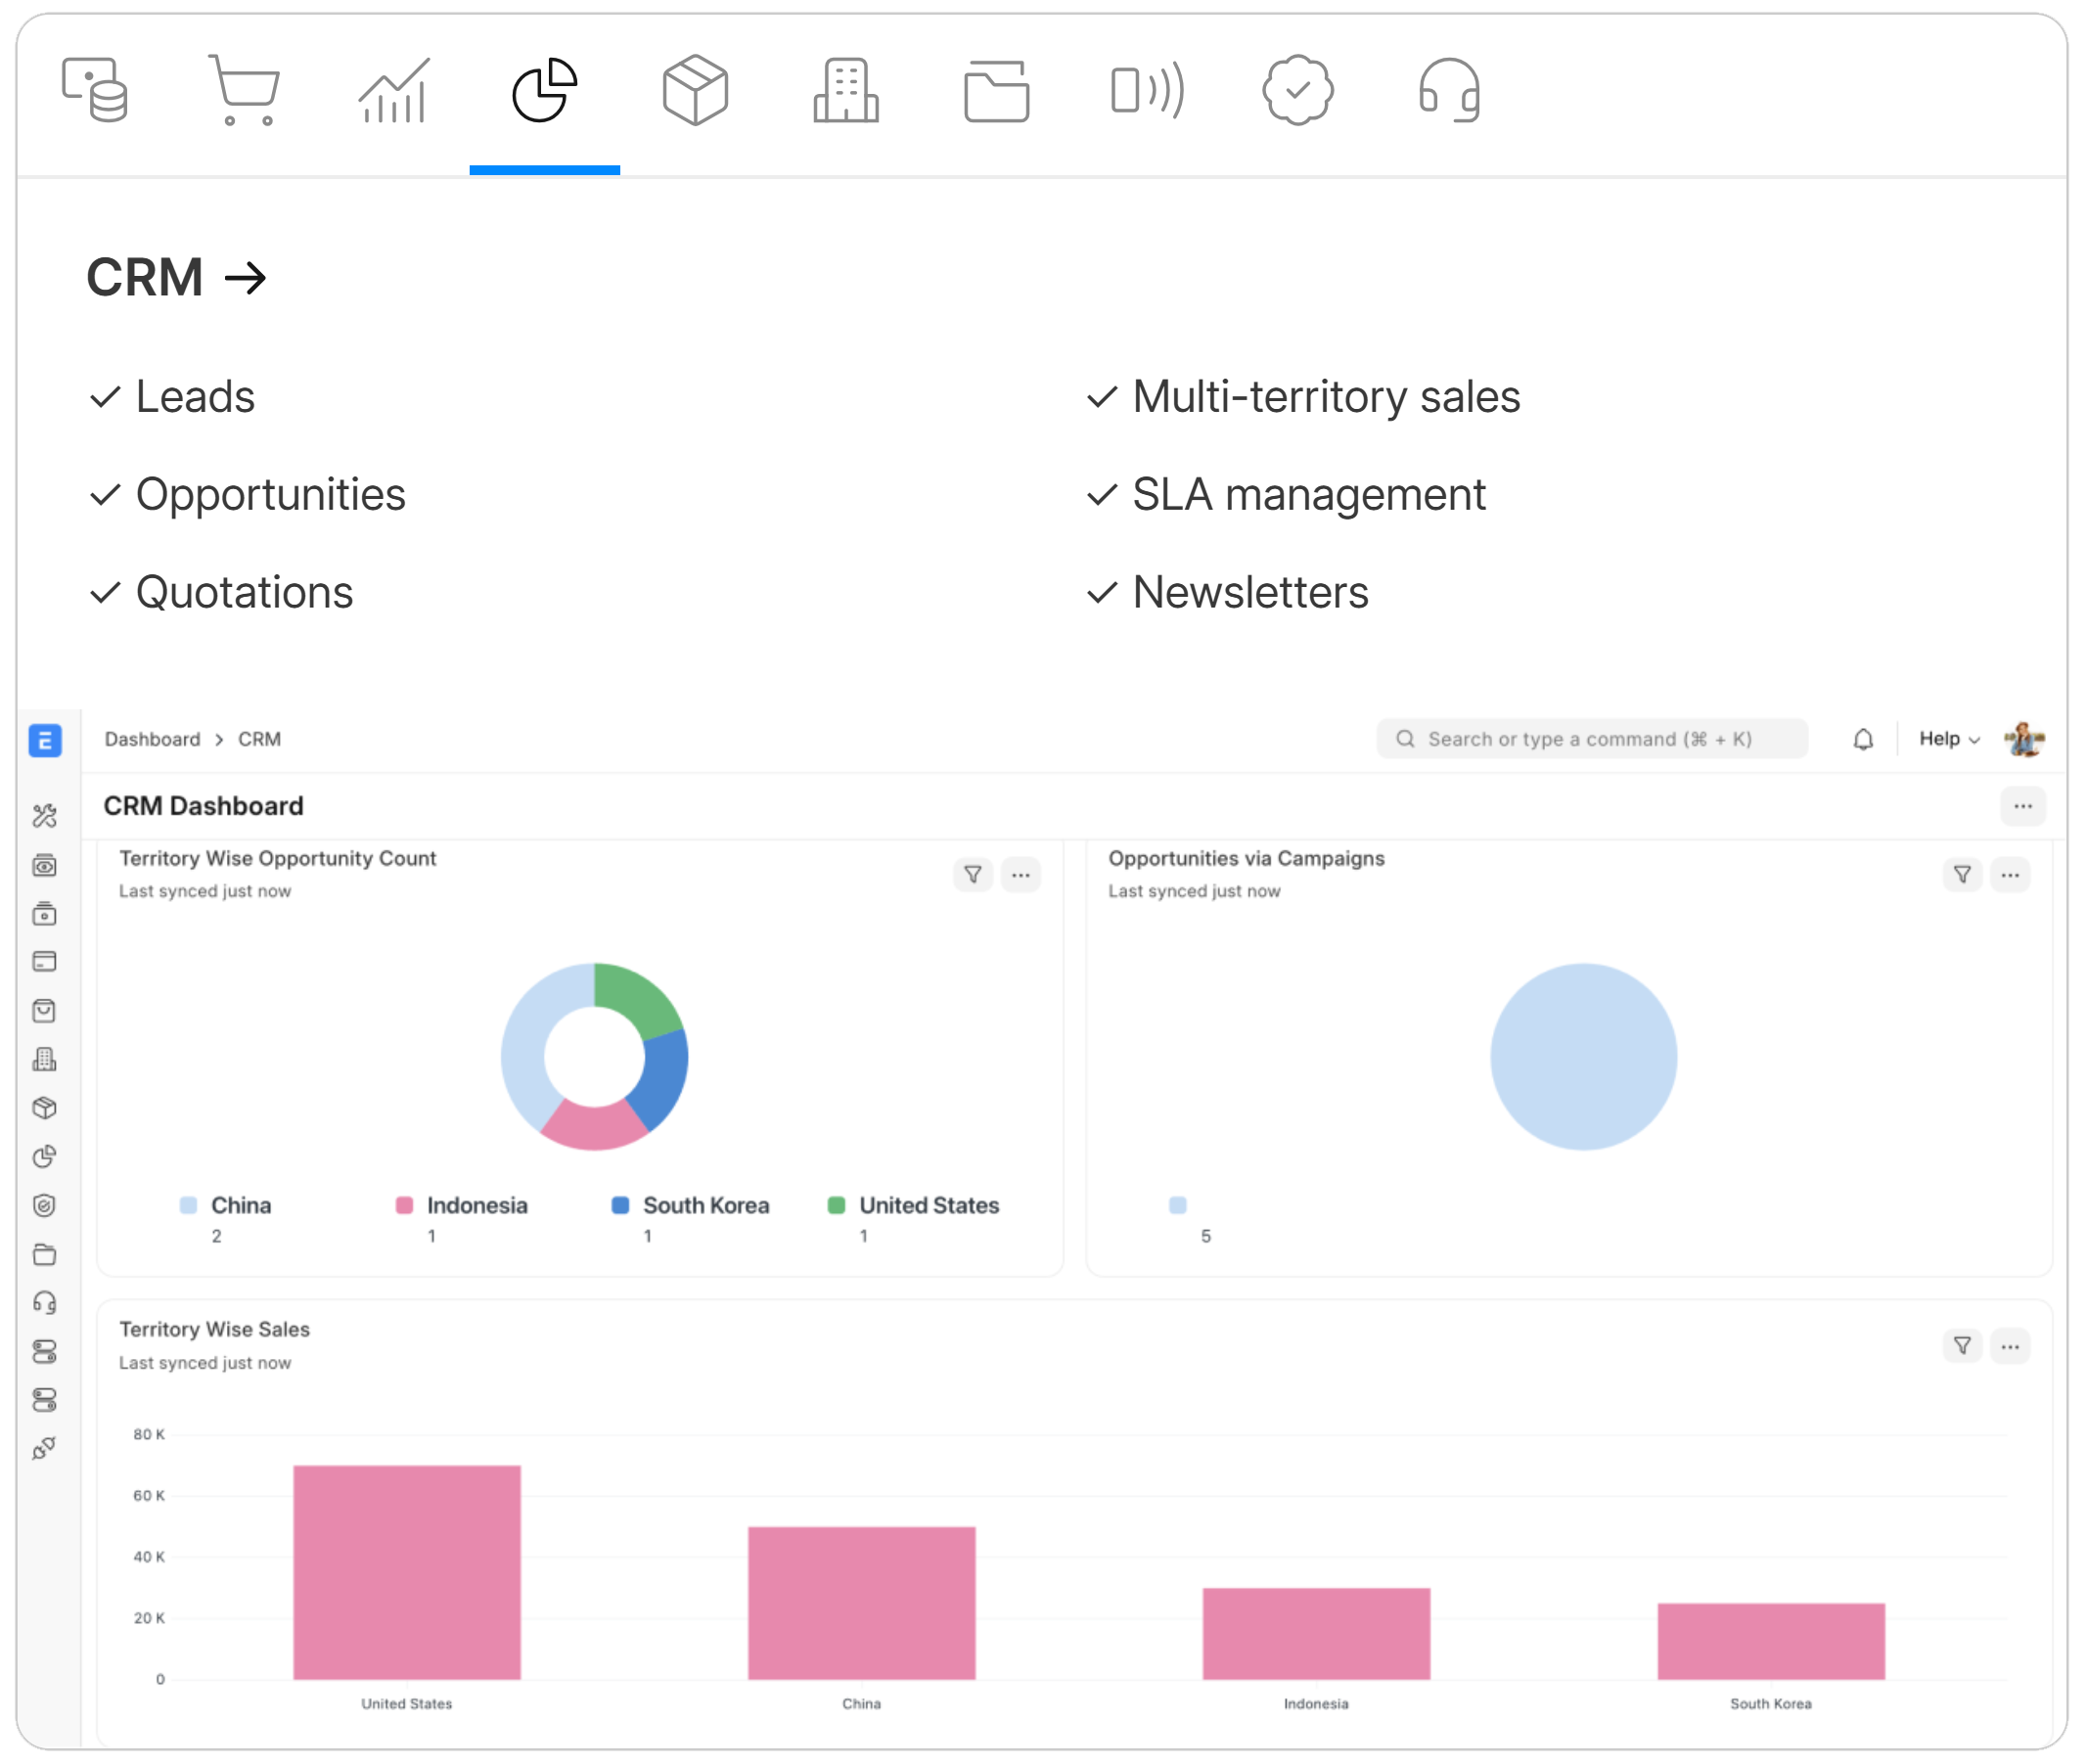Open the stock box module icon
The height and width of the screenshot is (1764, 2086).
[x=695, y=90]
